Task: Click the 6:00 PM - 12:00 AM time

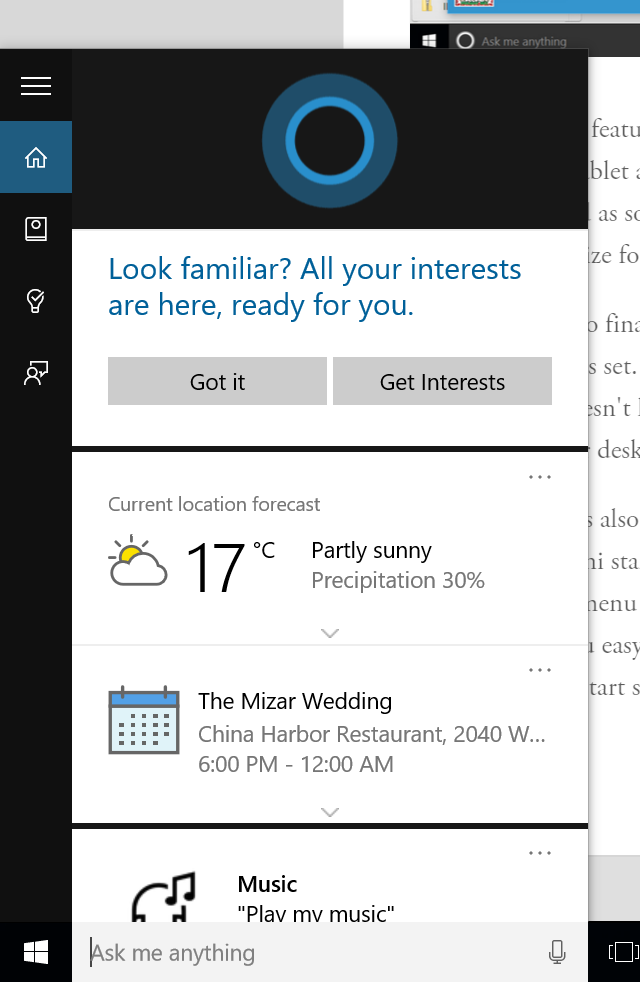Action: (x=296, y=764)
